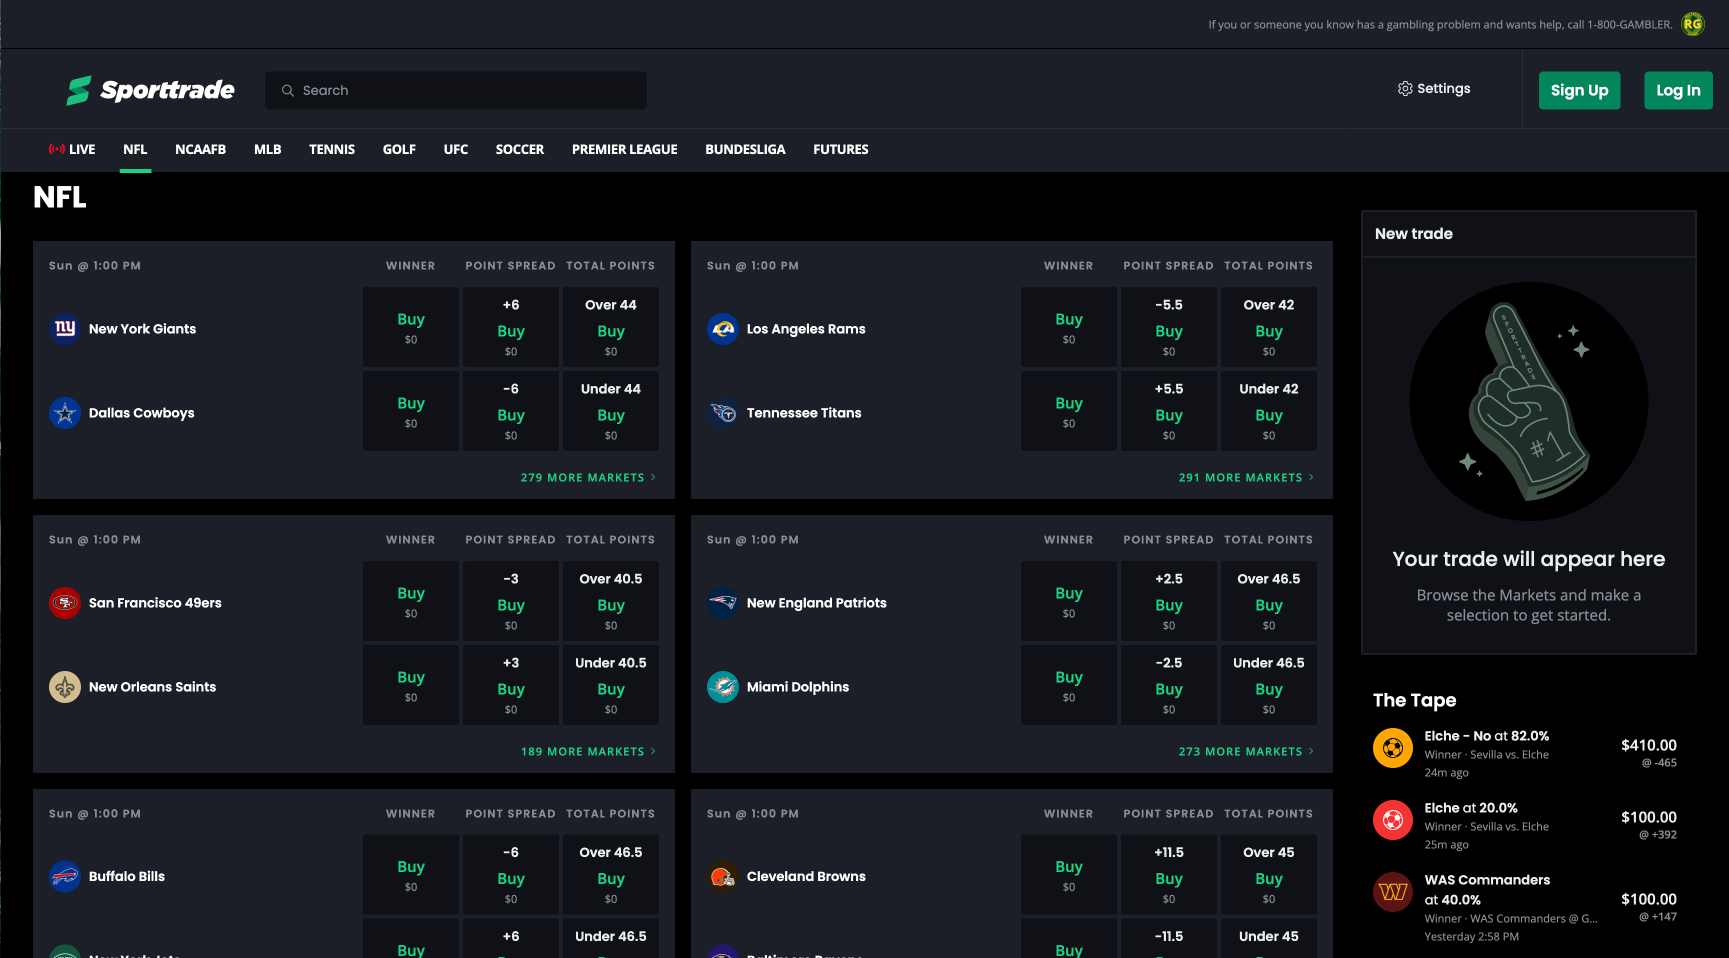Click the Log In button
The height and width of the screenshot is (958, 1729).
point(1678,90)
